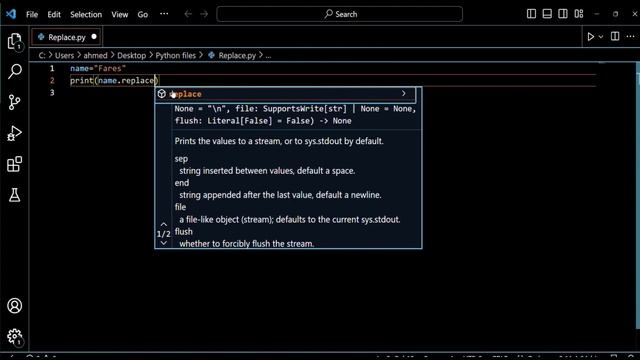Click the breadcrumb trailing ellipsis

point(268,56)
